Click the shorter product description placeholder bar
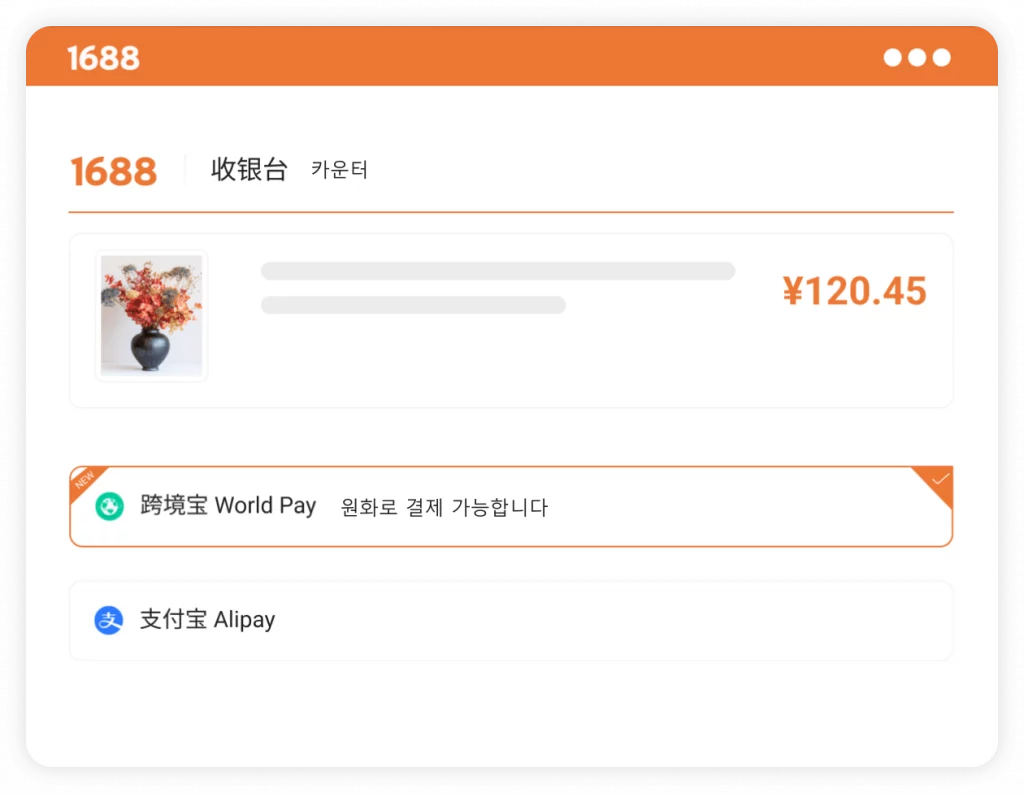 pos(413,305)
